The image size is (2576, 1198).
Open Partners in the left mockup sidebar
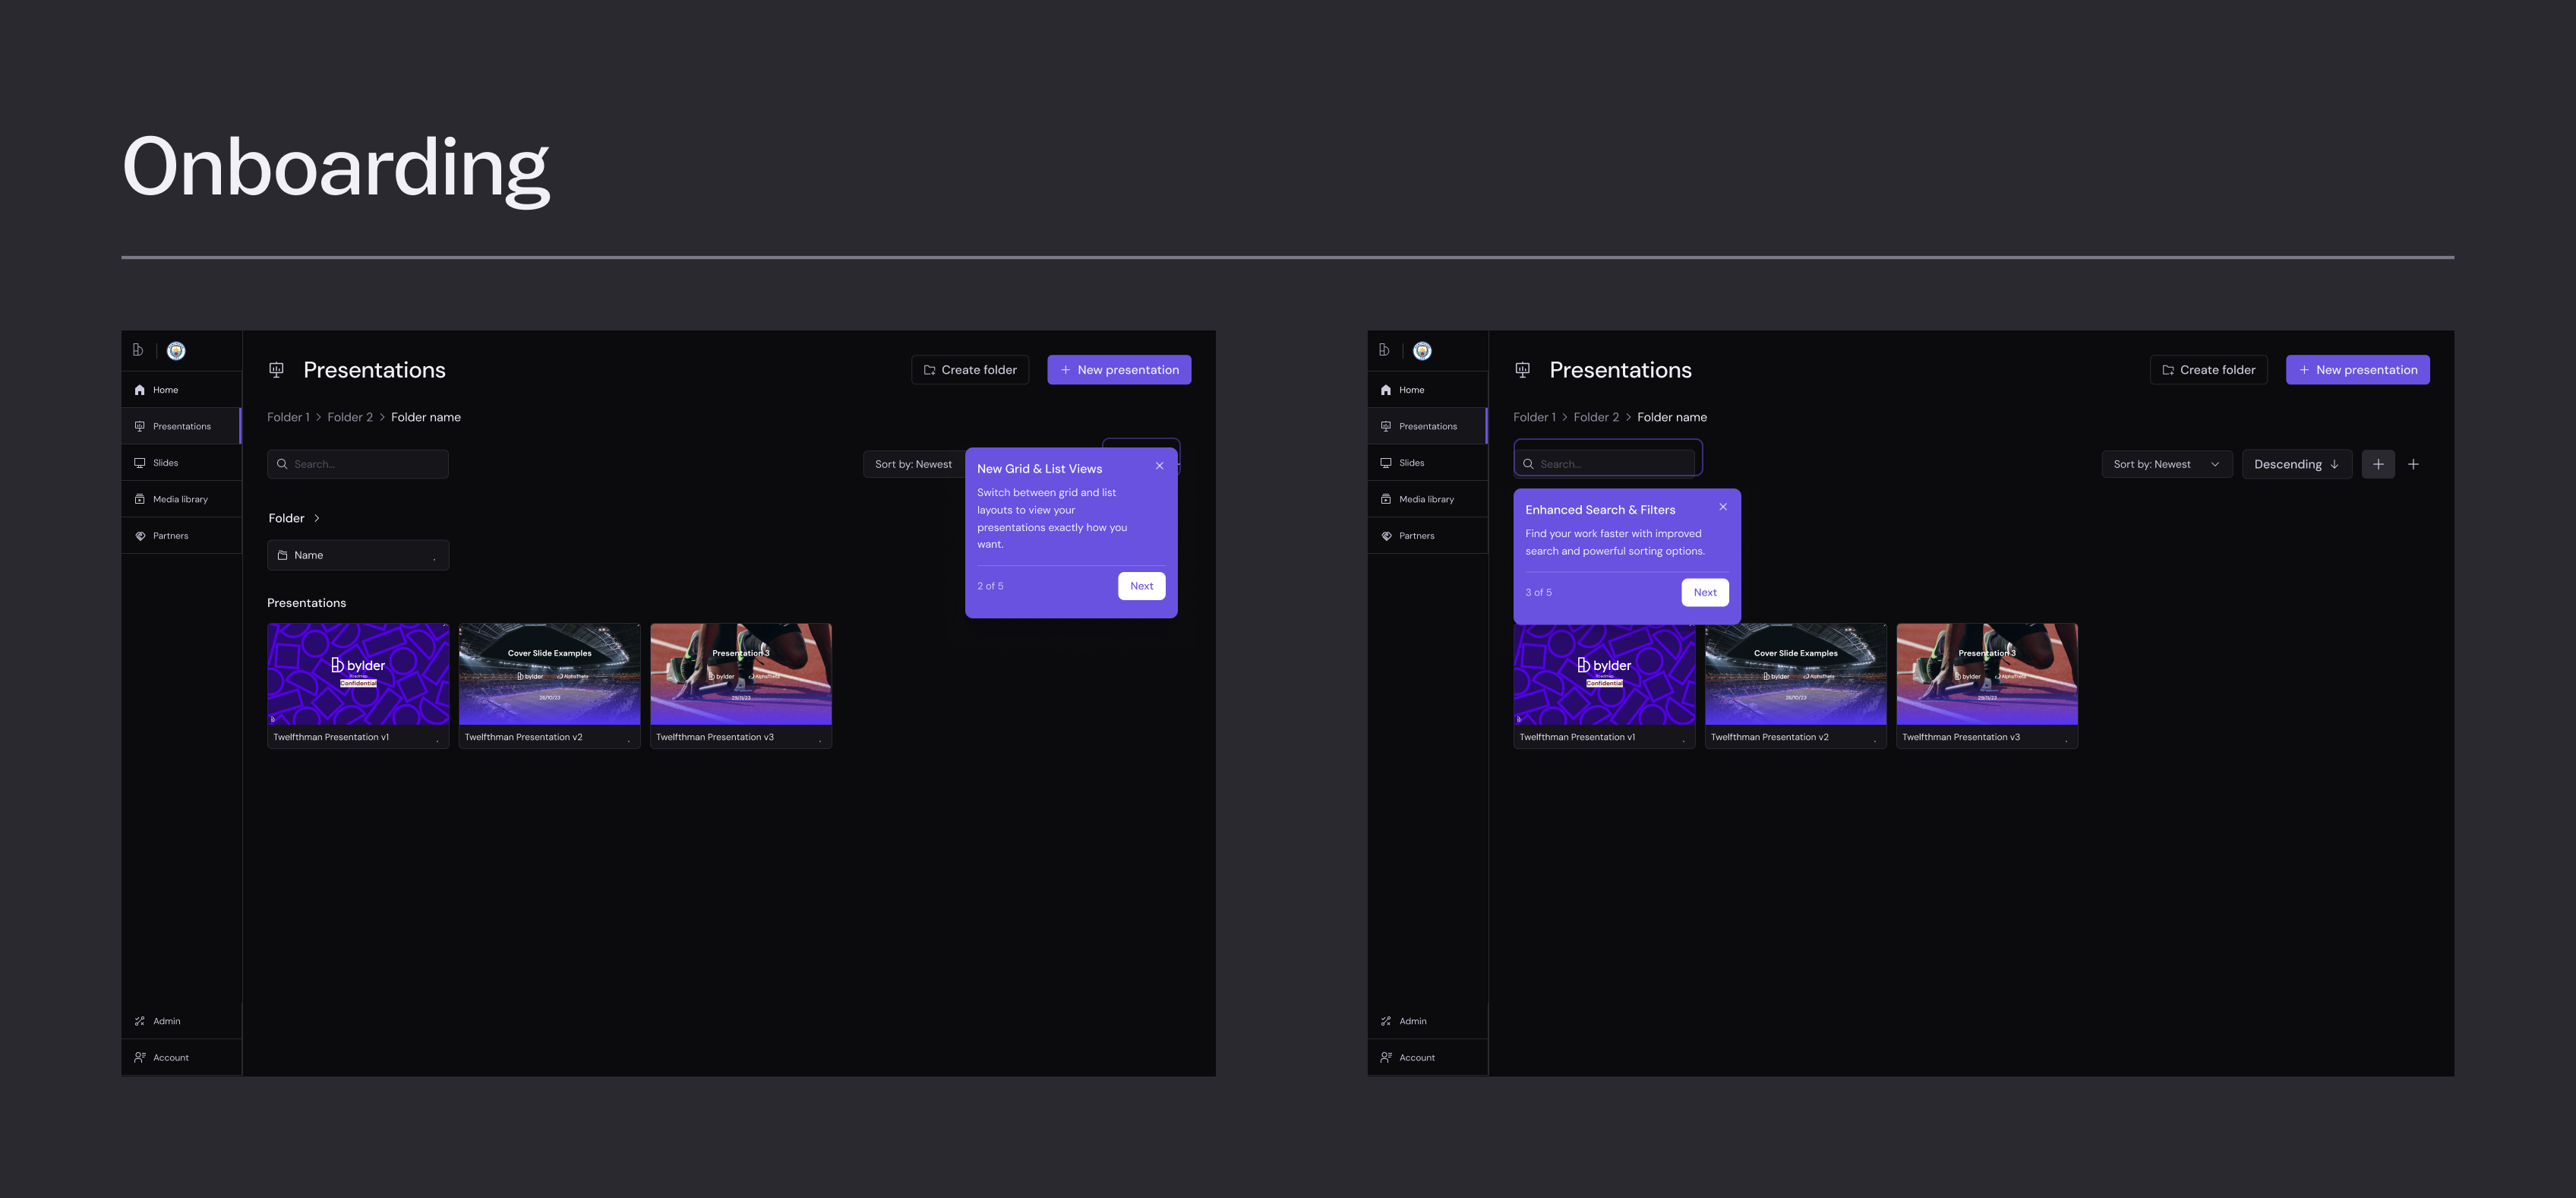click(x=170, y=536)
